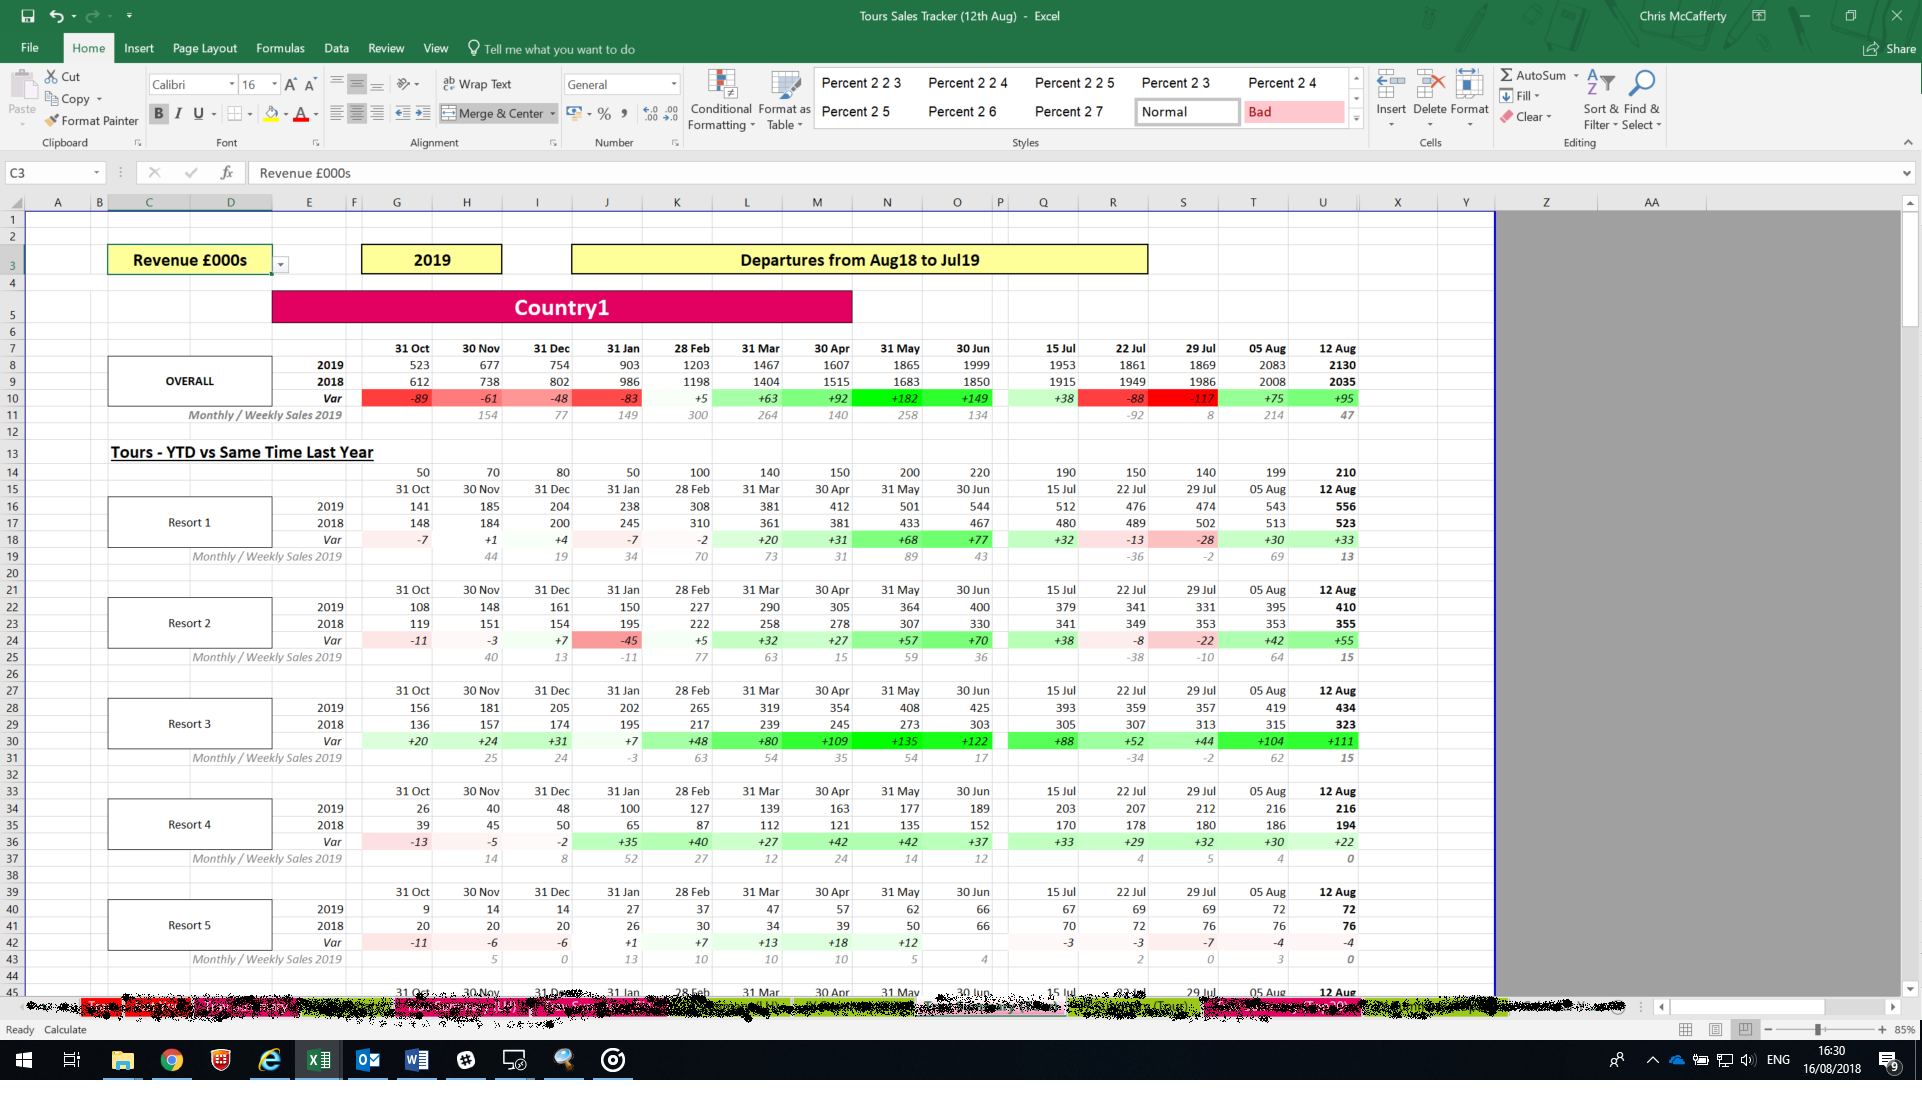Toggle Bold formatting
Screen dimensions: 1922x1107
[x=158, y=114]
